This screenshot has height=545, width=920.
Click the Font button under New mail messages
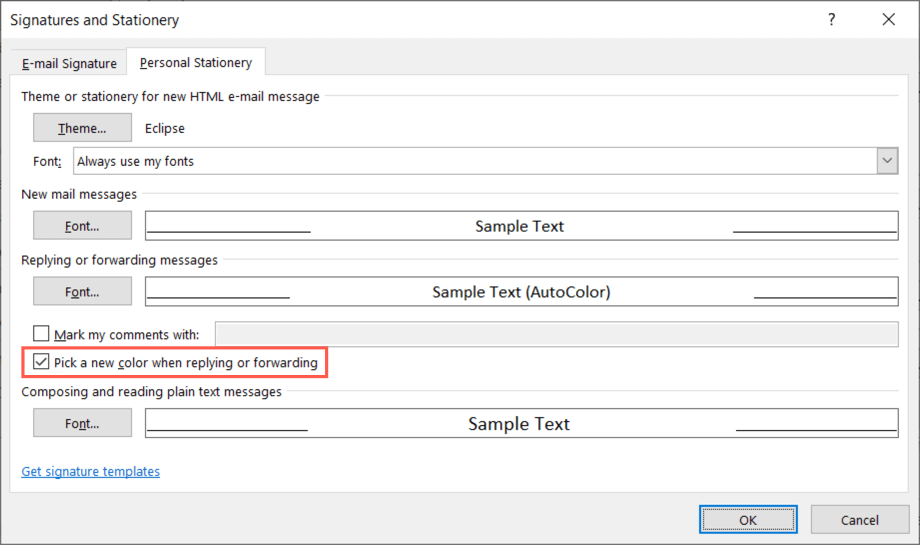[82, 226]
